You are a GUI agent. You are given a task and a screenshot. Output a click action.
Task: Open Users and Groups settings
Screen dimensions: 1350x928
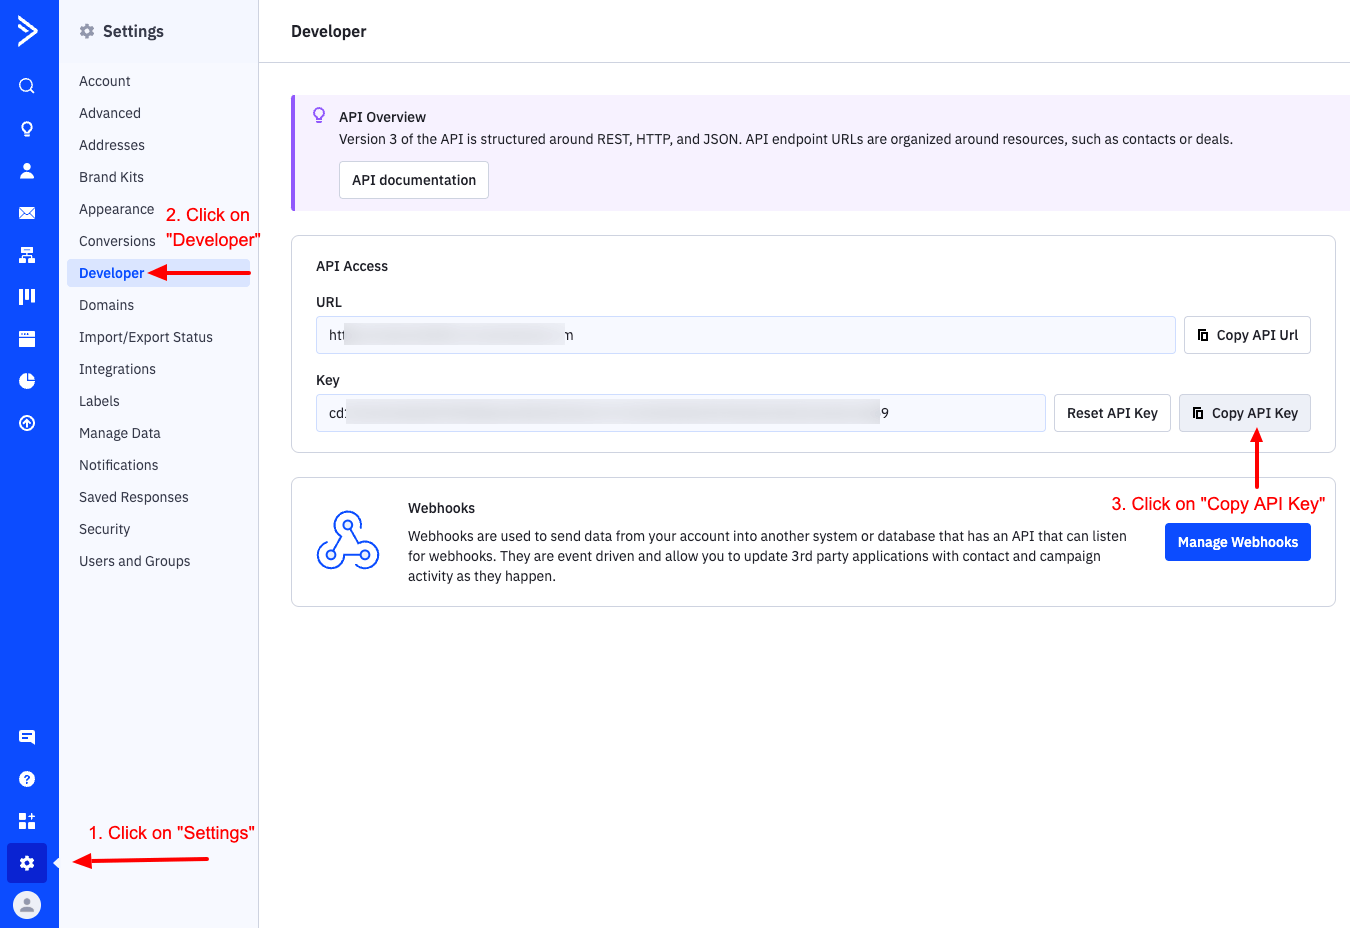[135, 561]
